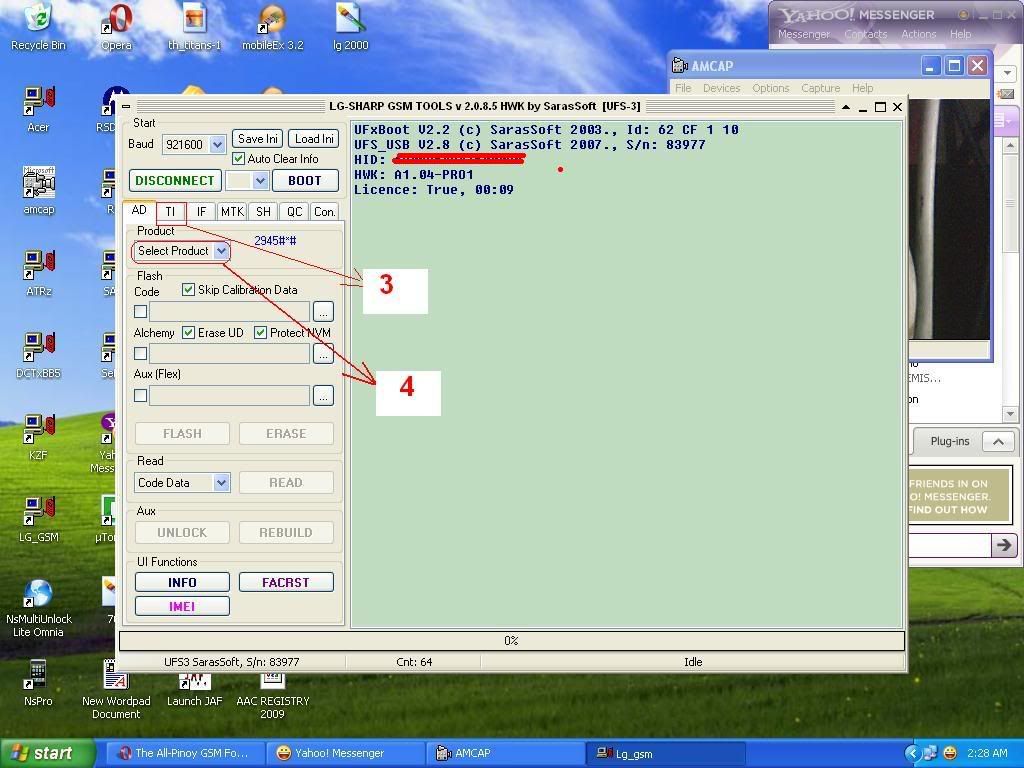
Task: Click the Yahoo smiley tray icon
Action: click(950, 753)
